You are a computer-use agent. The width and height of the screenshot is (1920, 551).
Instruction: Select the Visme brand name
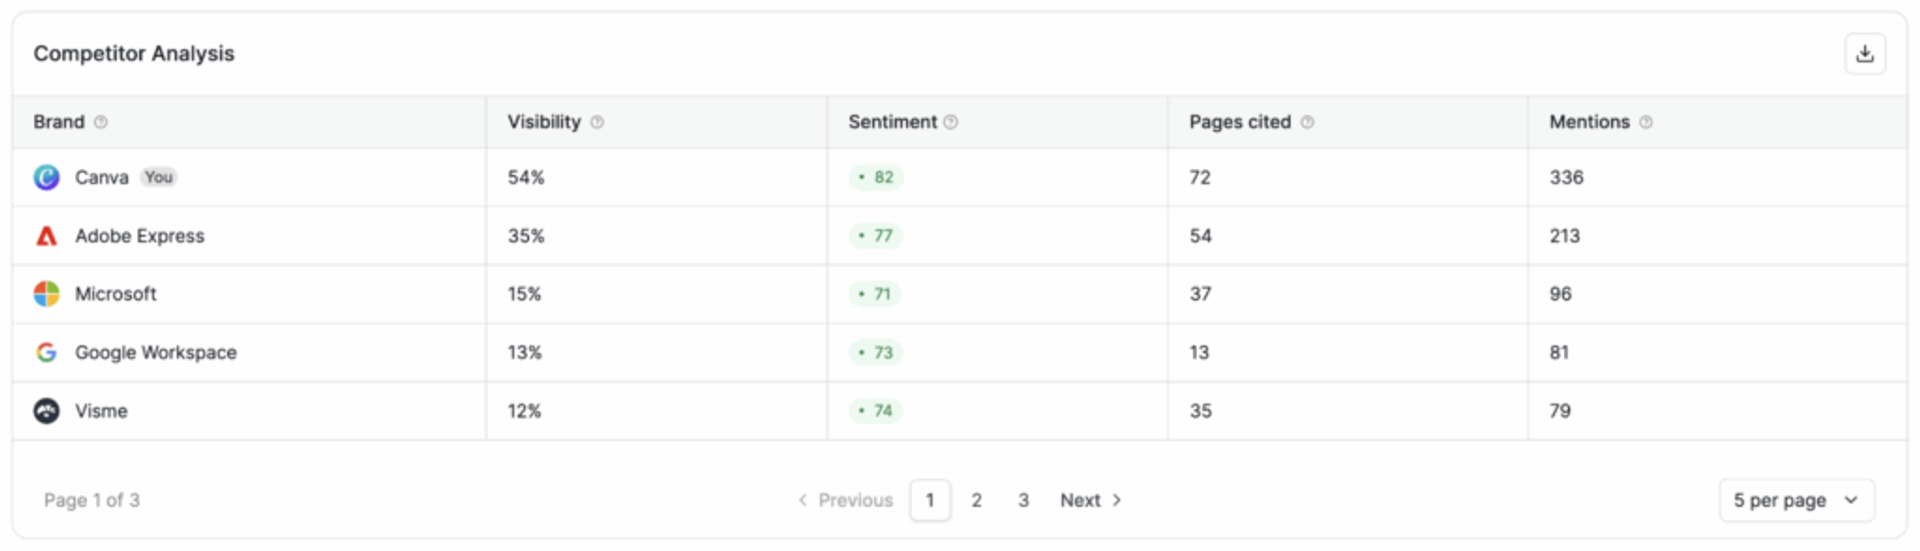click(101, 411)
